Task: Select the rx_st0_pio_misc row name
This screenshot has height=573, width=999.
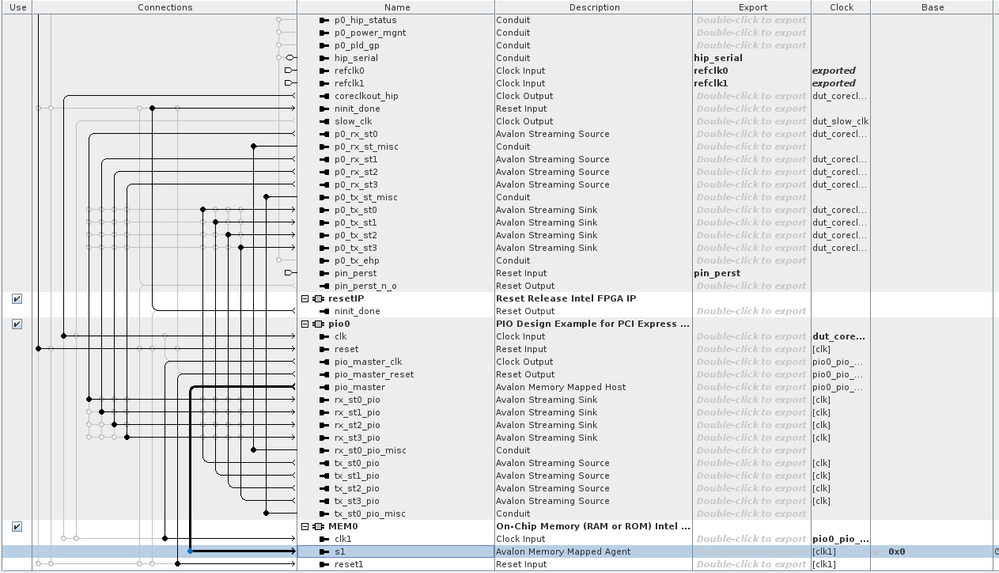Action: click(370, 450)
